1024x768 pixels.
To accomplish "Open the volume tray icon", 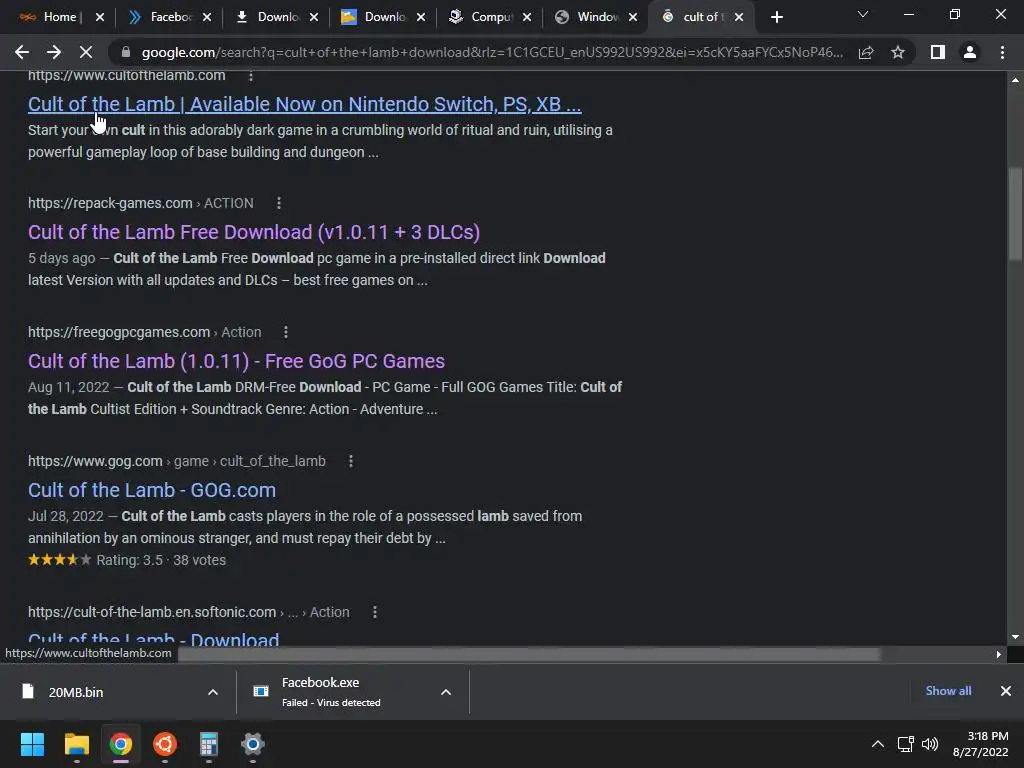I will pyautogui.click(x=930, y=744).
